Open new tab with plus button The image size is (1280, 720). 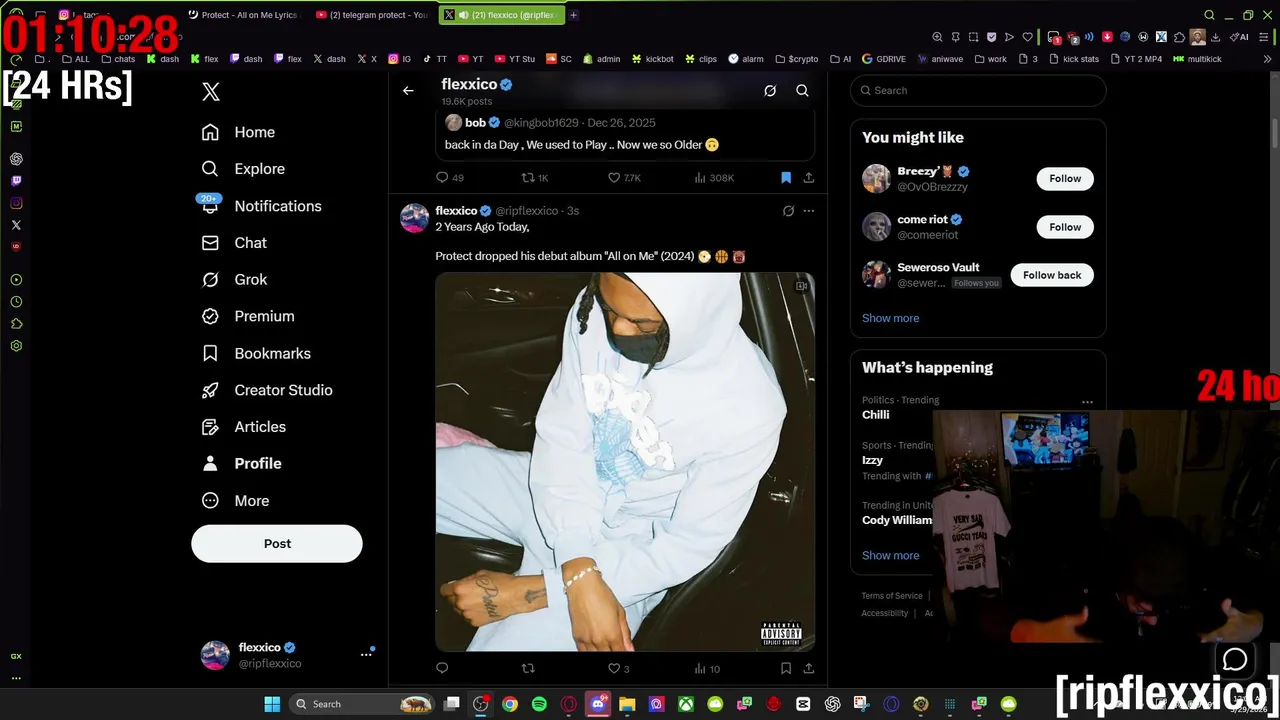click(x=573, y=15)
